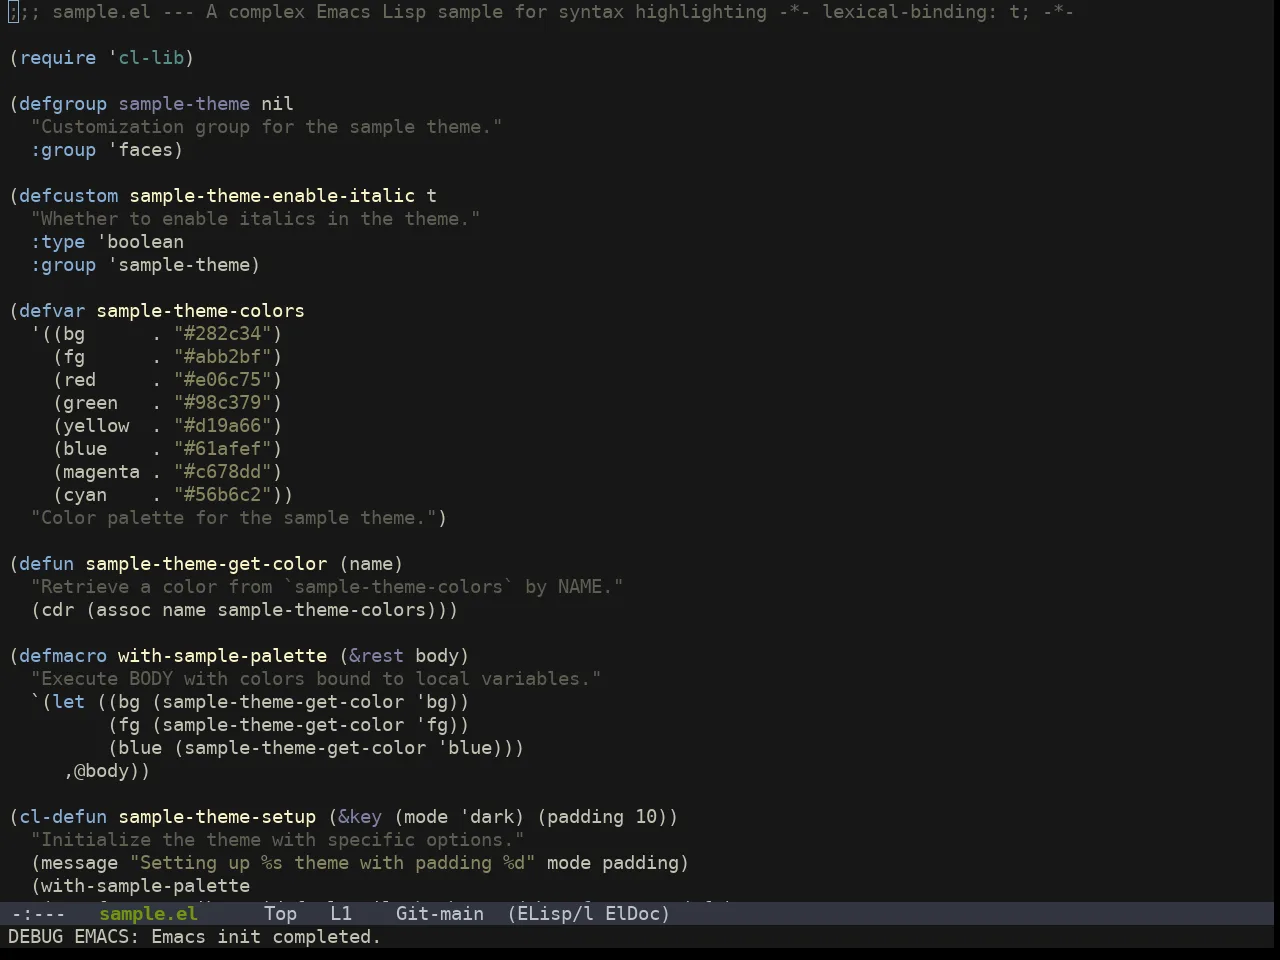
Task: Click the 'yellow' key in the color alist
Action: click(96, 426)
